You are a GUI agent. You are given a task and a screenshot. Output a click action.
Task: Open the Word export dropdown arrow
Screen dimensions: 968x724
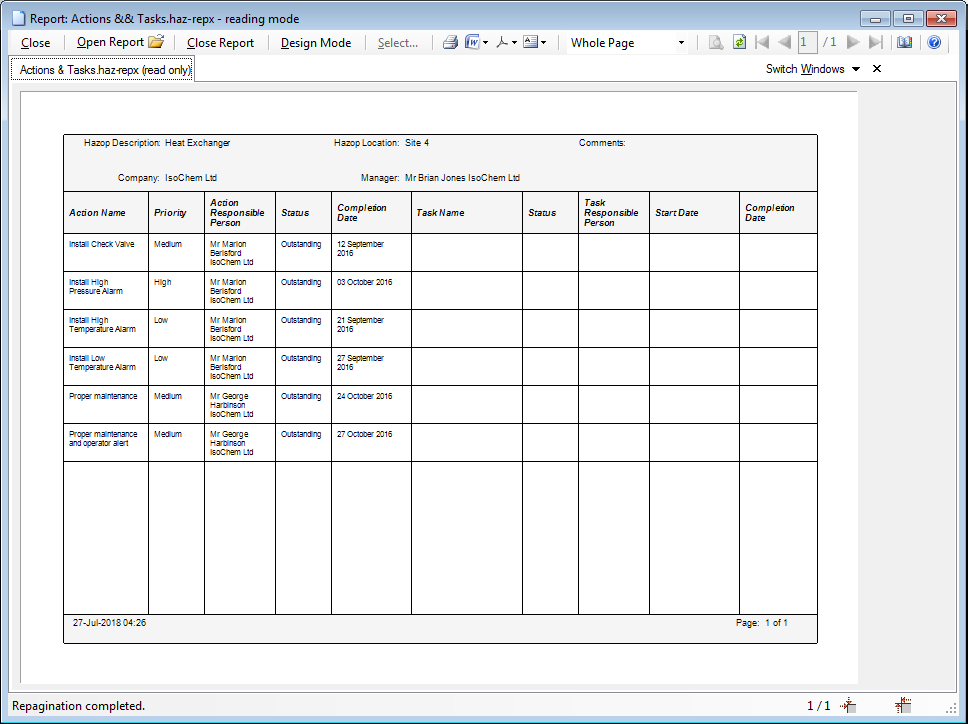(486, 43)
